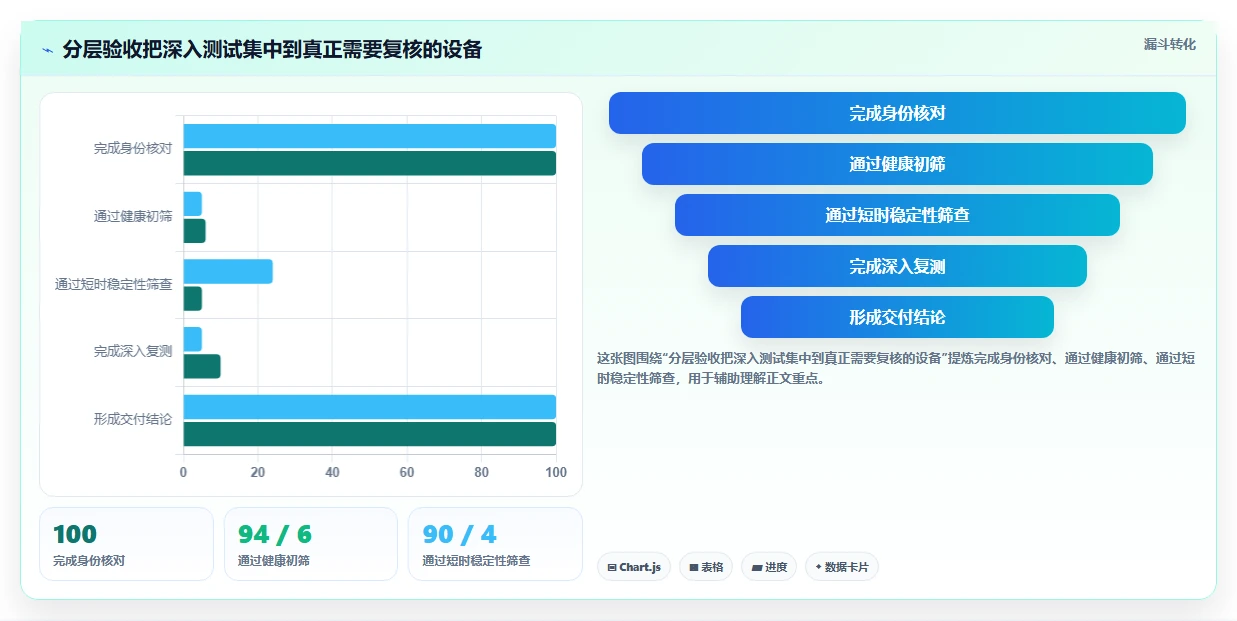Click the light blue bar for 通过健康初筛
The width and height of the screenshot is (1237, 621).
coord(192,204)
